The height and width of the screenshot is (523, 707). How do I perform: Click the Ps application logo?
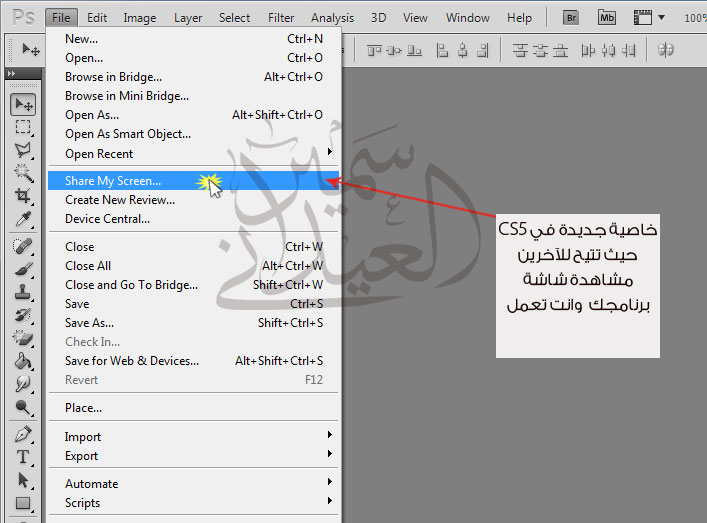point(23,18)
